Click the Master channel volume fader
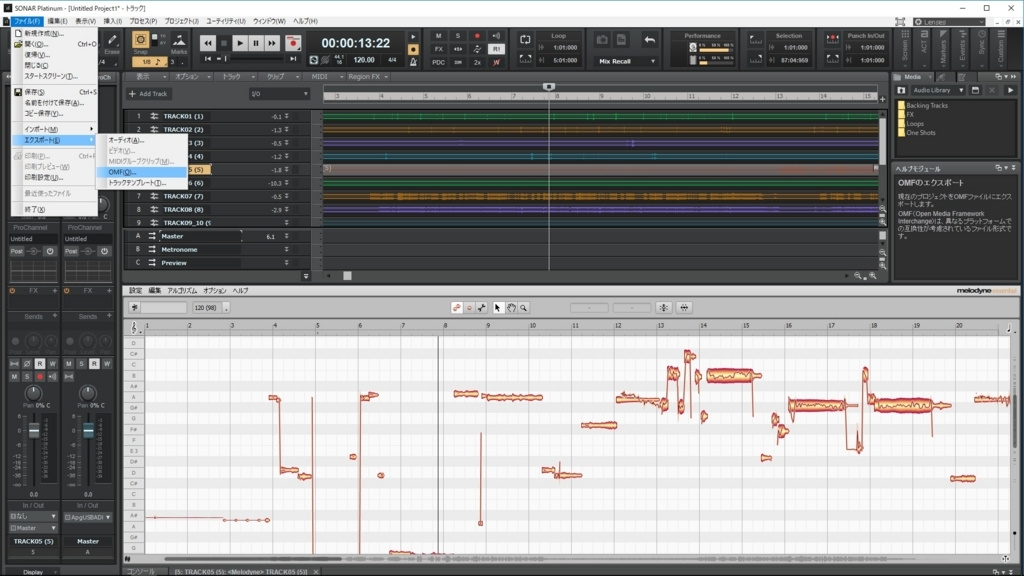Screen dimensions: 1024x576 click(x=88, y=430)
